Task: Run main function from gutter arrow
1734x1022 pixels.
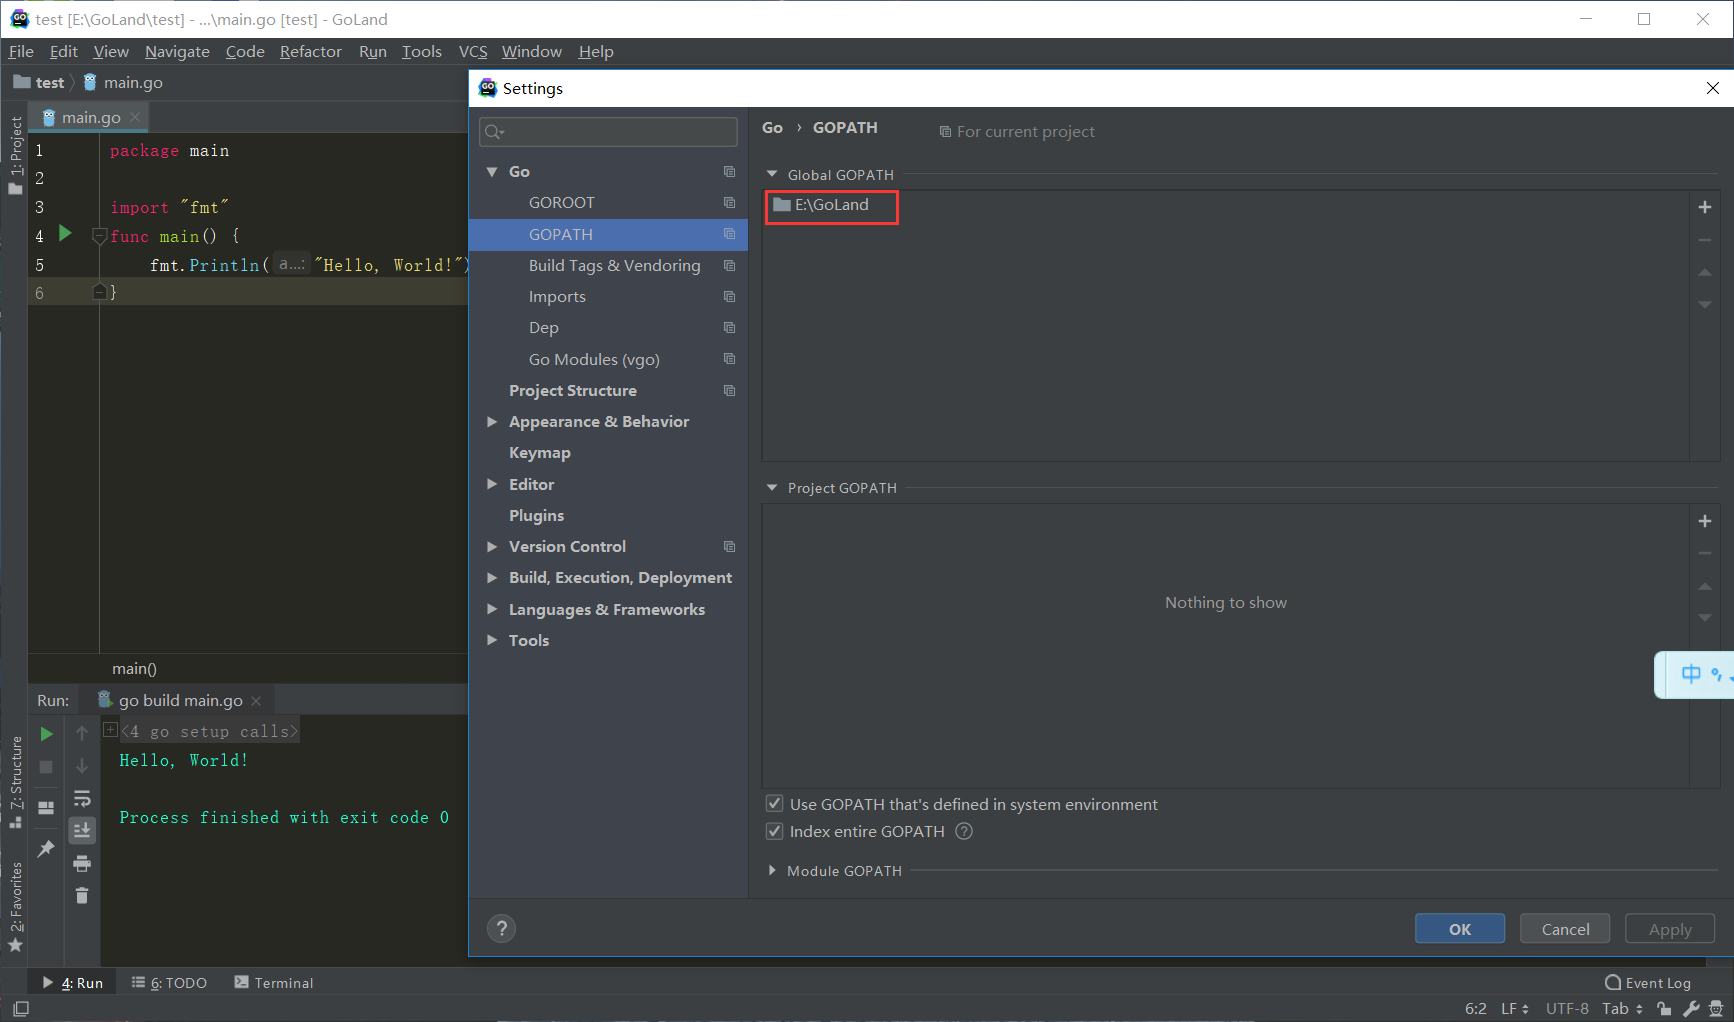Action: (65, 233)
